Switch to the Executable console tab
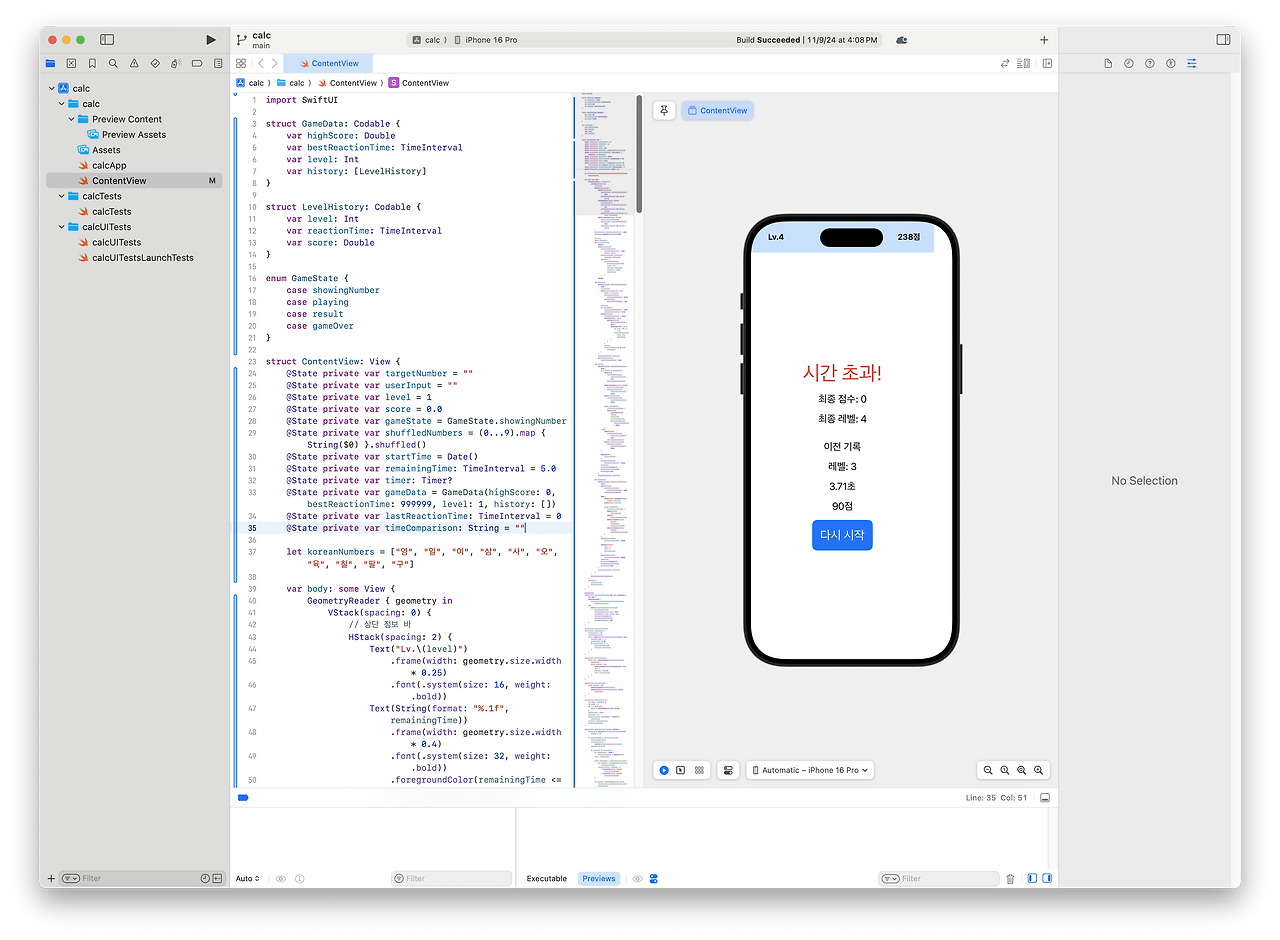 point(547,879)
